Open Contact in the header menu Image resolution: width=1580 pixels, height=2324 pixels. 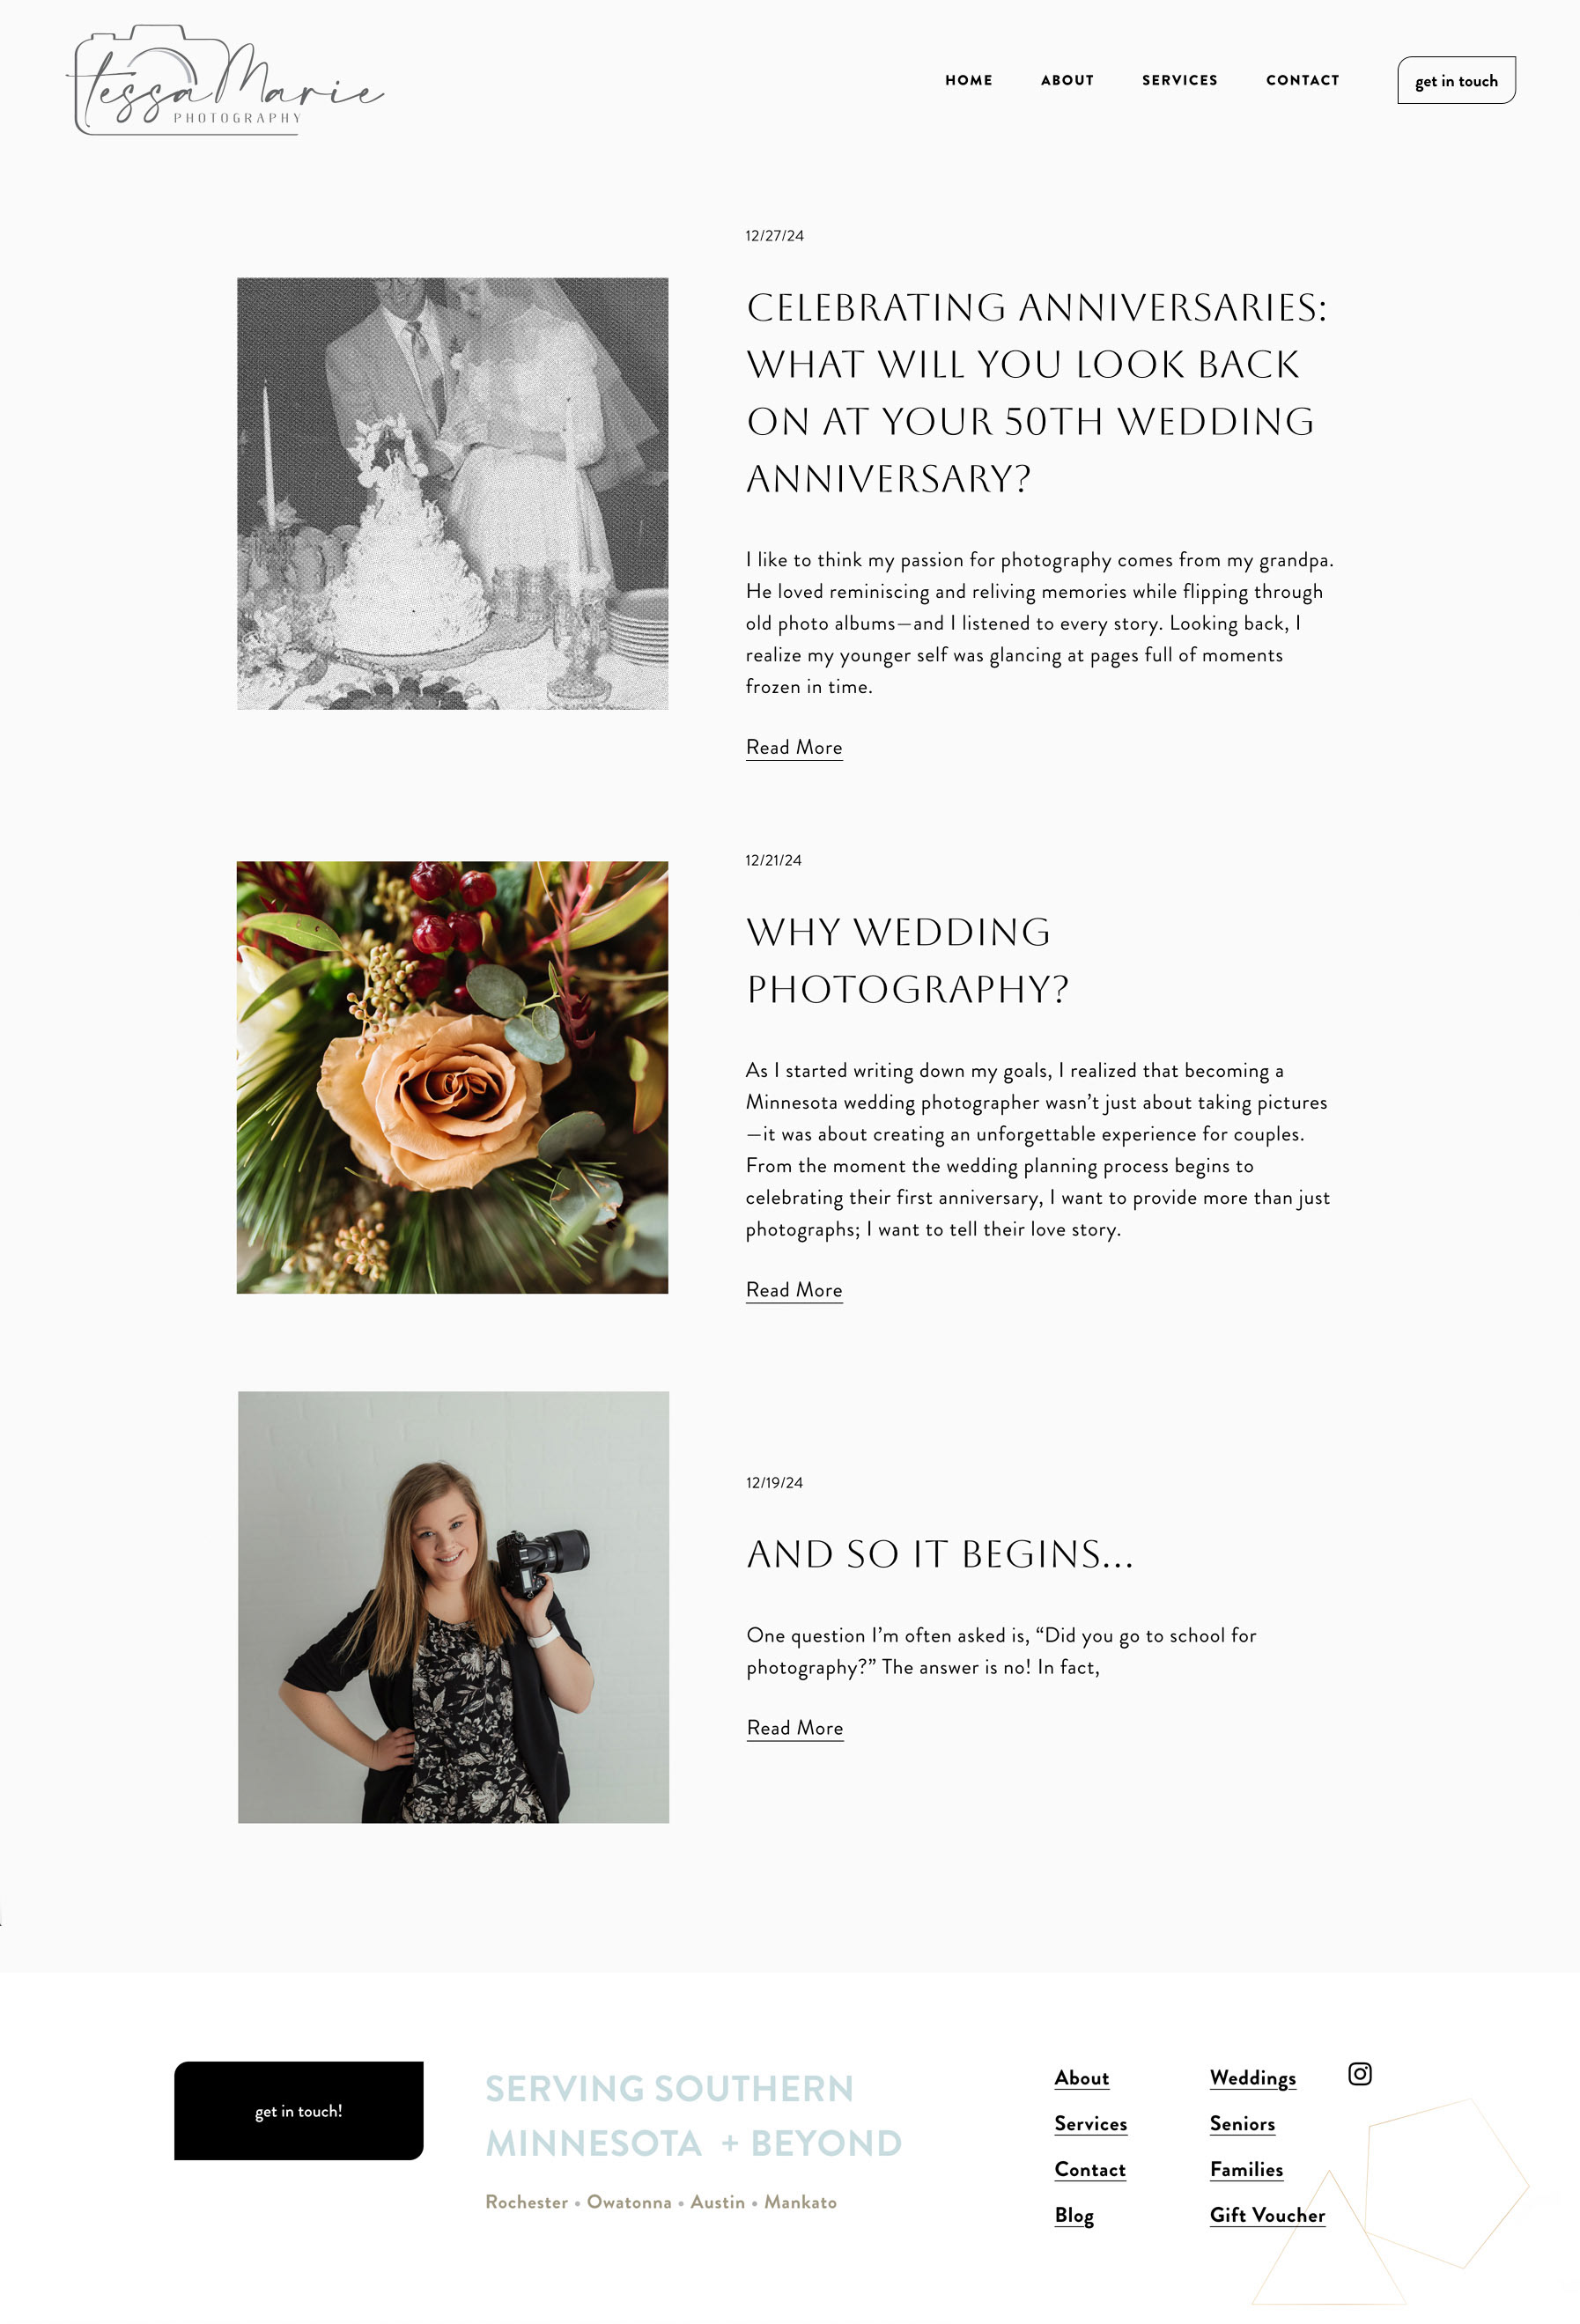point(1302,80)
